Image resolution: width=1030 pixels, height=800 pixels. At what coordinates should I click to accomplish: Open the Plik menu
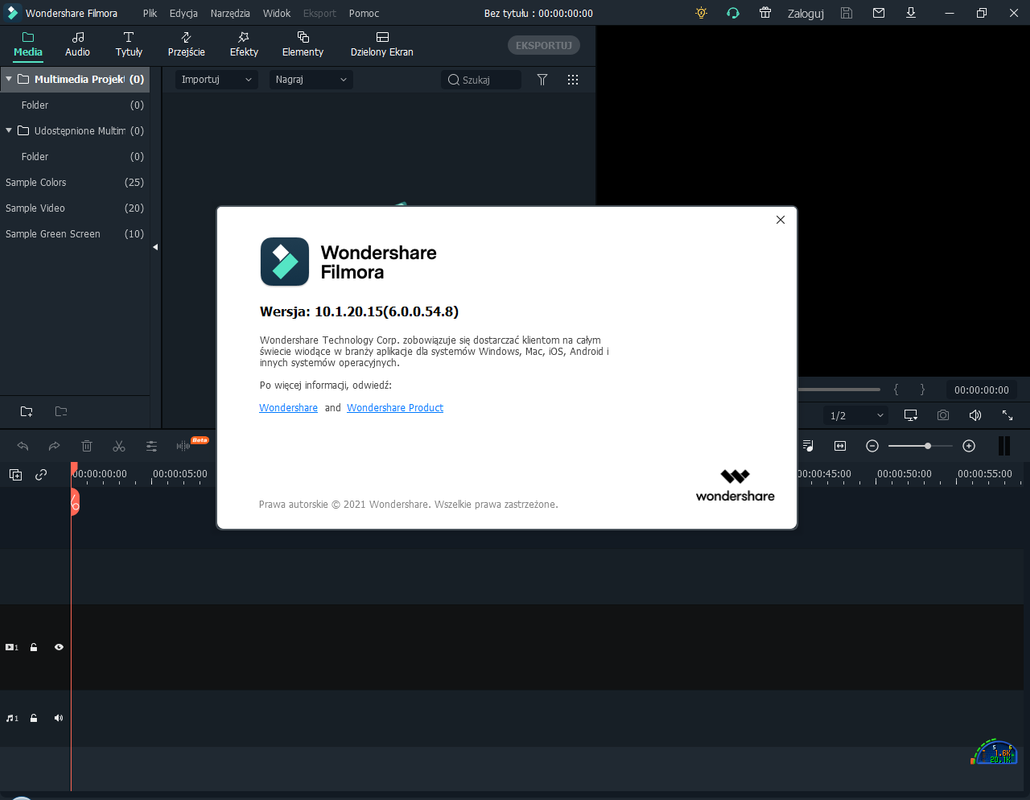[150, 13]
